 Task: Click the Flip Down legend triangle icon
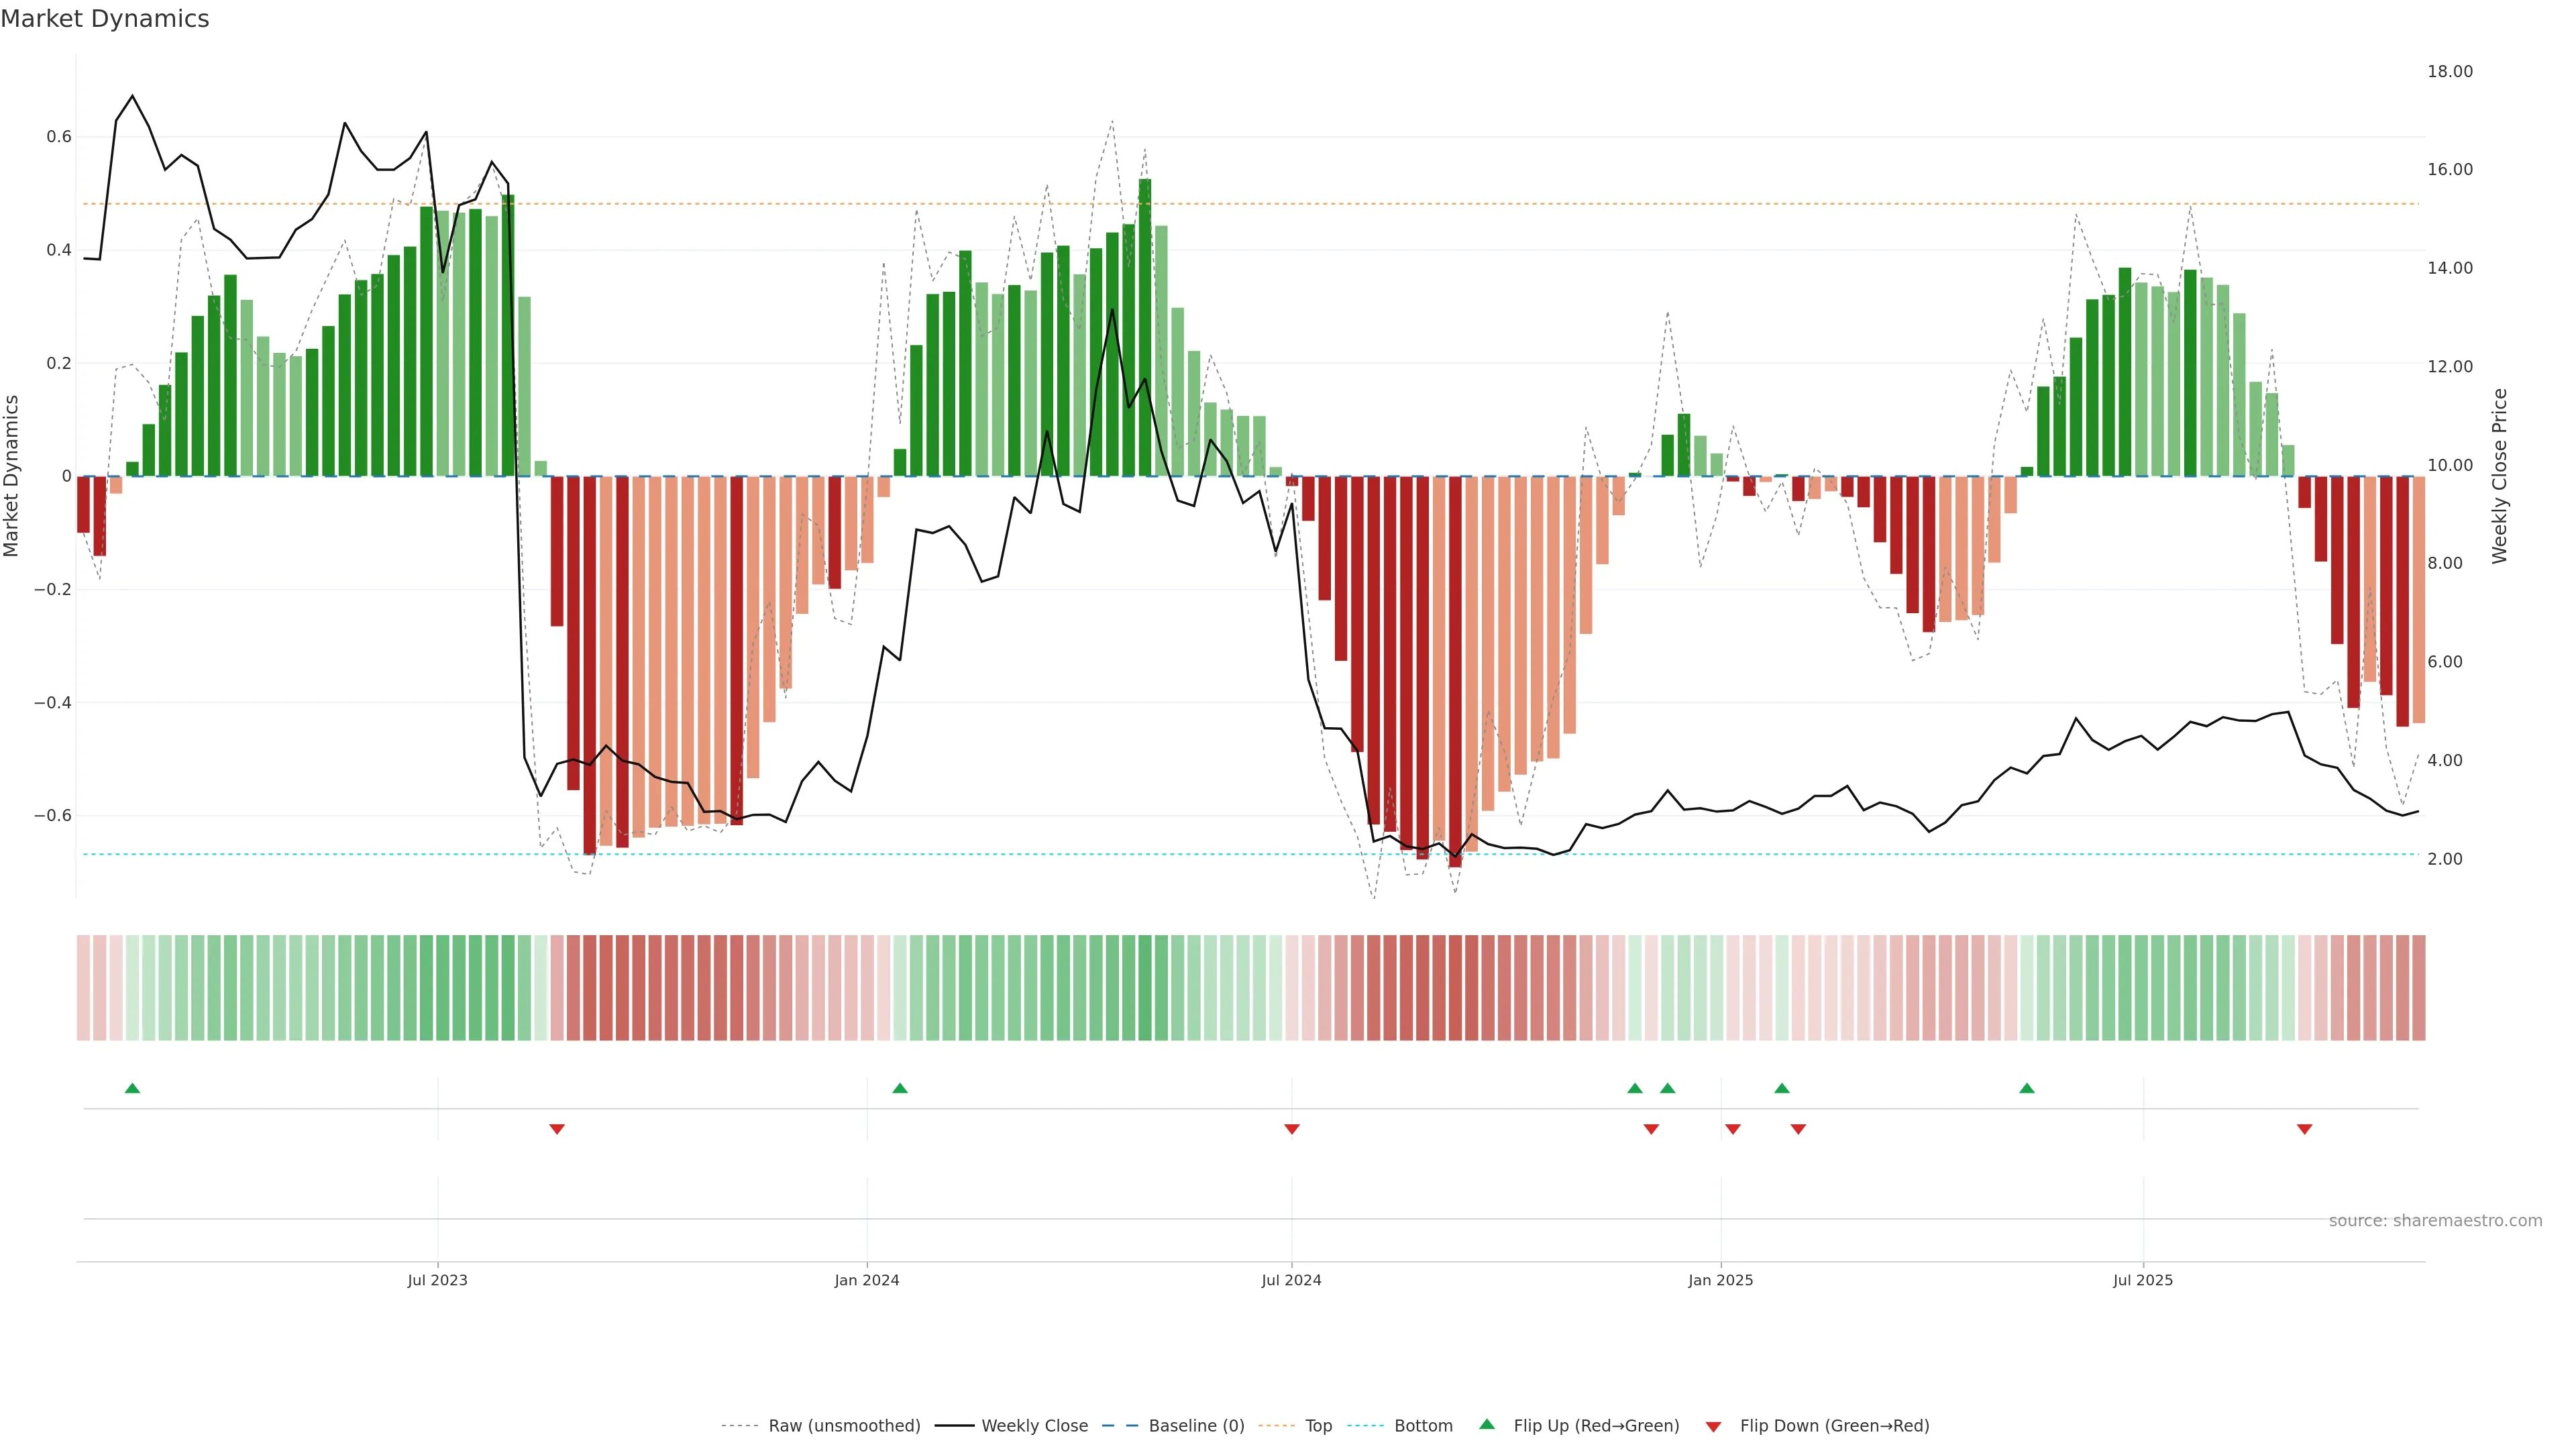click(1713, 1426)
